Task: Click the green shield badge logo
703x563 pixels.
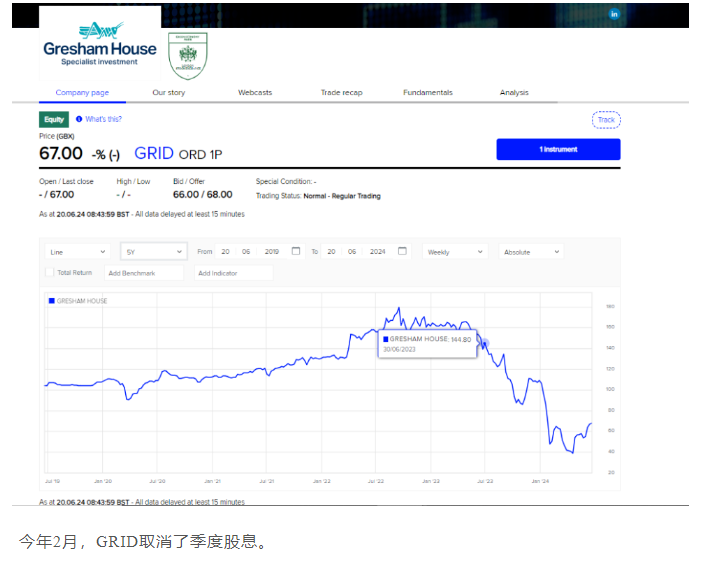Action: pyautogui.click(x=187, y=56)
